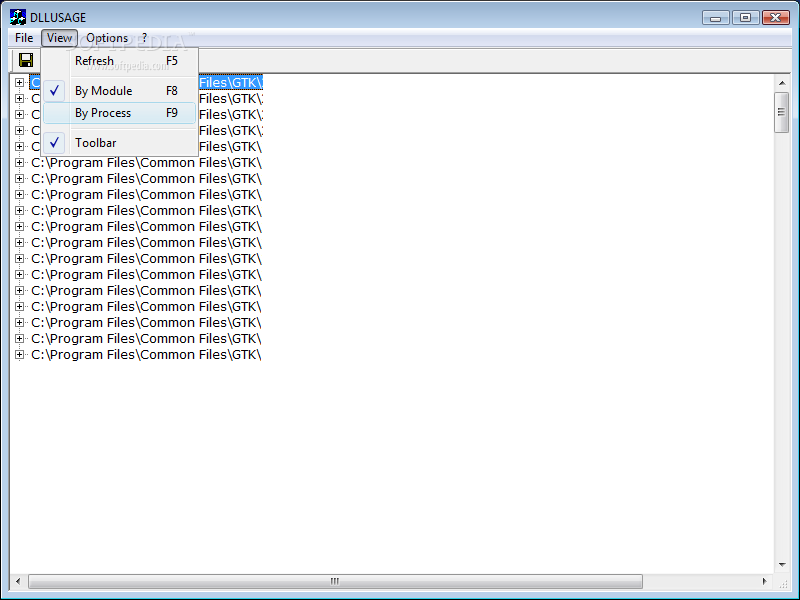Image resolution: width=800 pixels, height=600 pixels.
Task: Expand the highlighted GTK tree row
Action: tap(19, 82)
